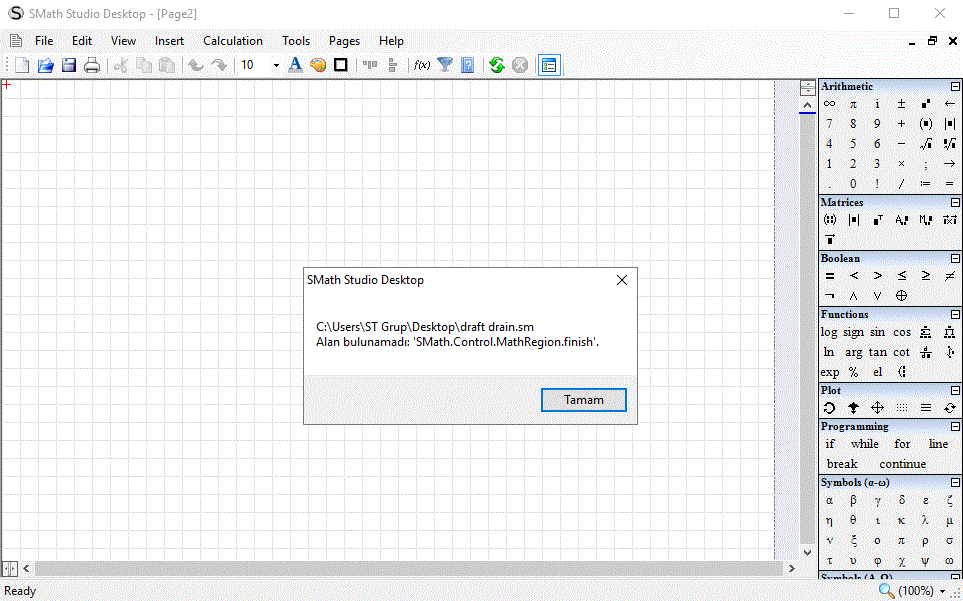Click the 'while' programming keyword
This screenshot has width=963, height=601.
[x=864, y=444]
